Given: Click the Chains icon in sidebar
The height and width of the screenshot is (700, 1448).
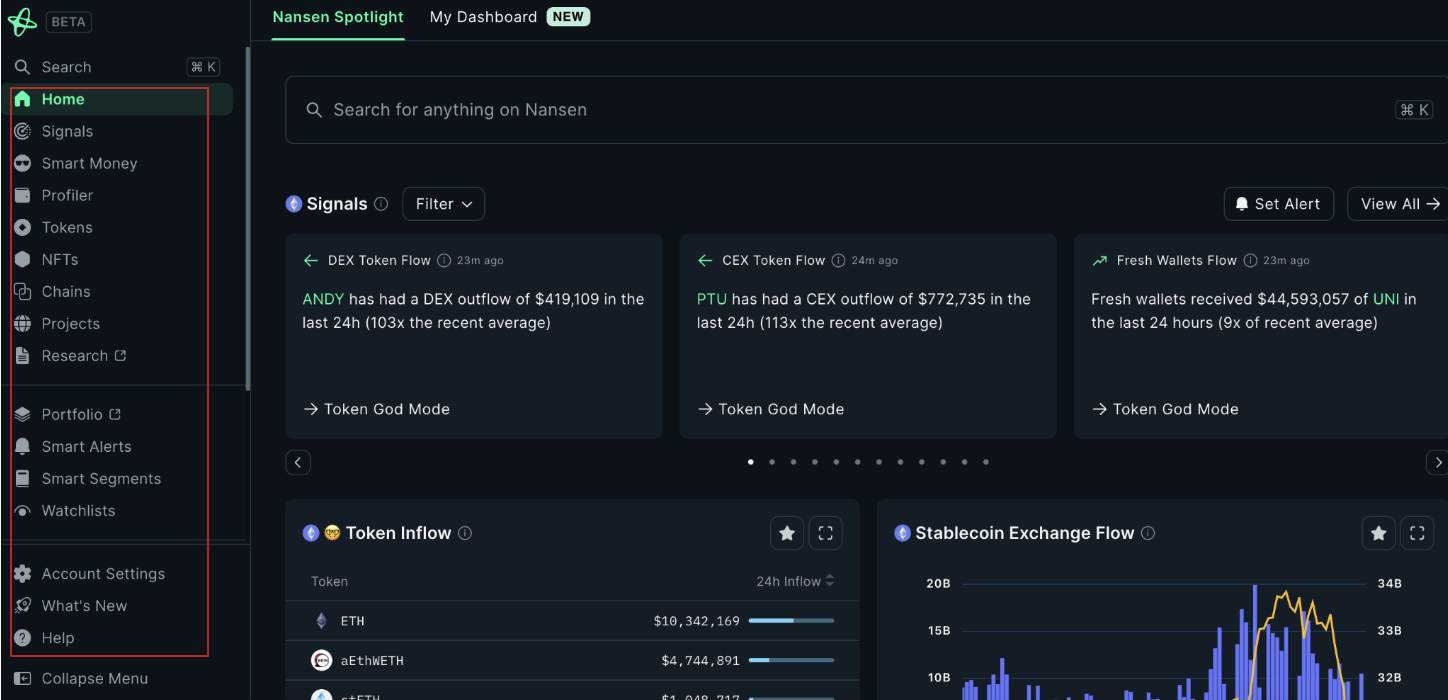Looking at the screenshot, I should coord(23,291).
